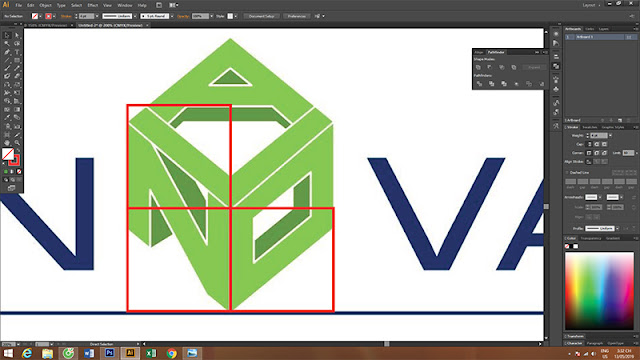Viewport: 640px width, 360px height.
Task: Open the Effect menu
Action: [x=93, y=5]
